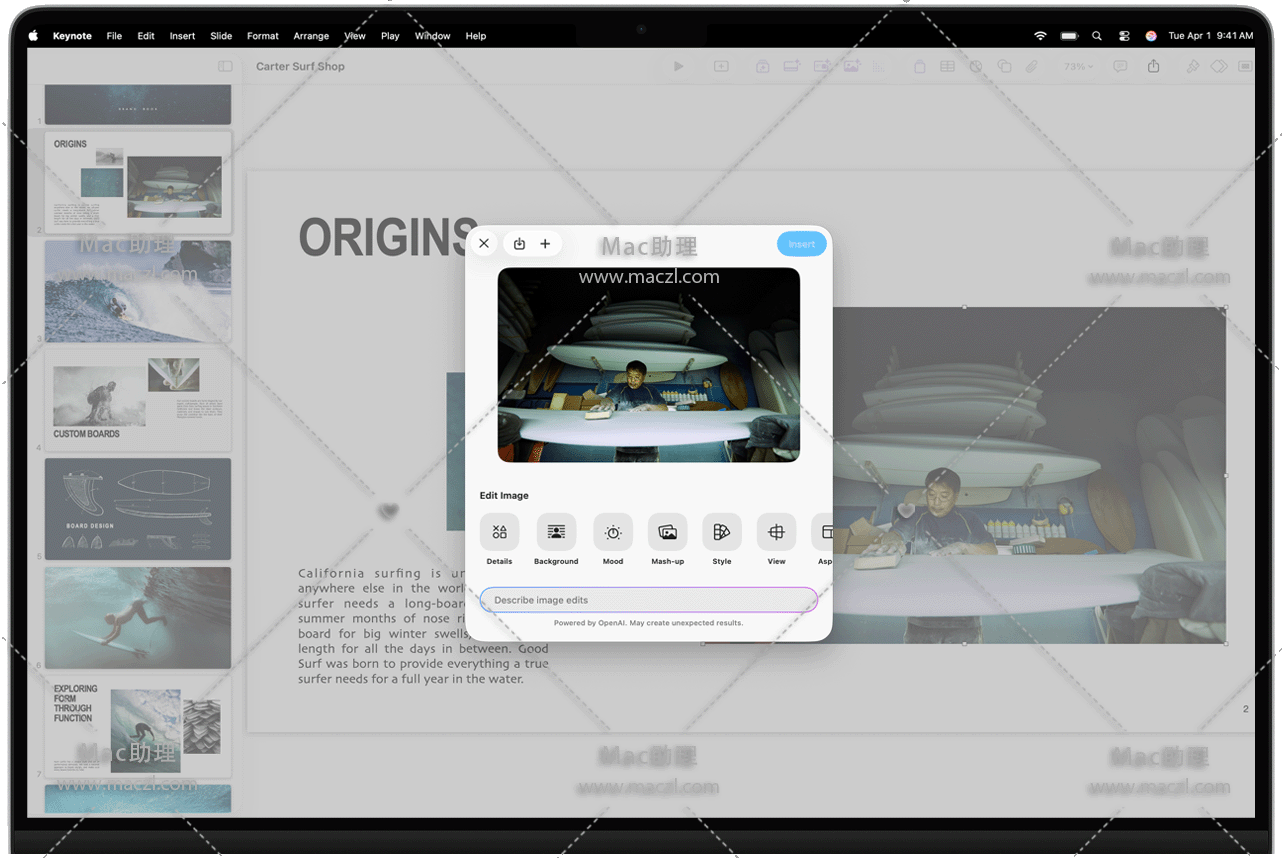Open the Format menu
The image size is (1282, 858).
(x=263, y=36)
